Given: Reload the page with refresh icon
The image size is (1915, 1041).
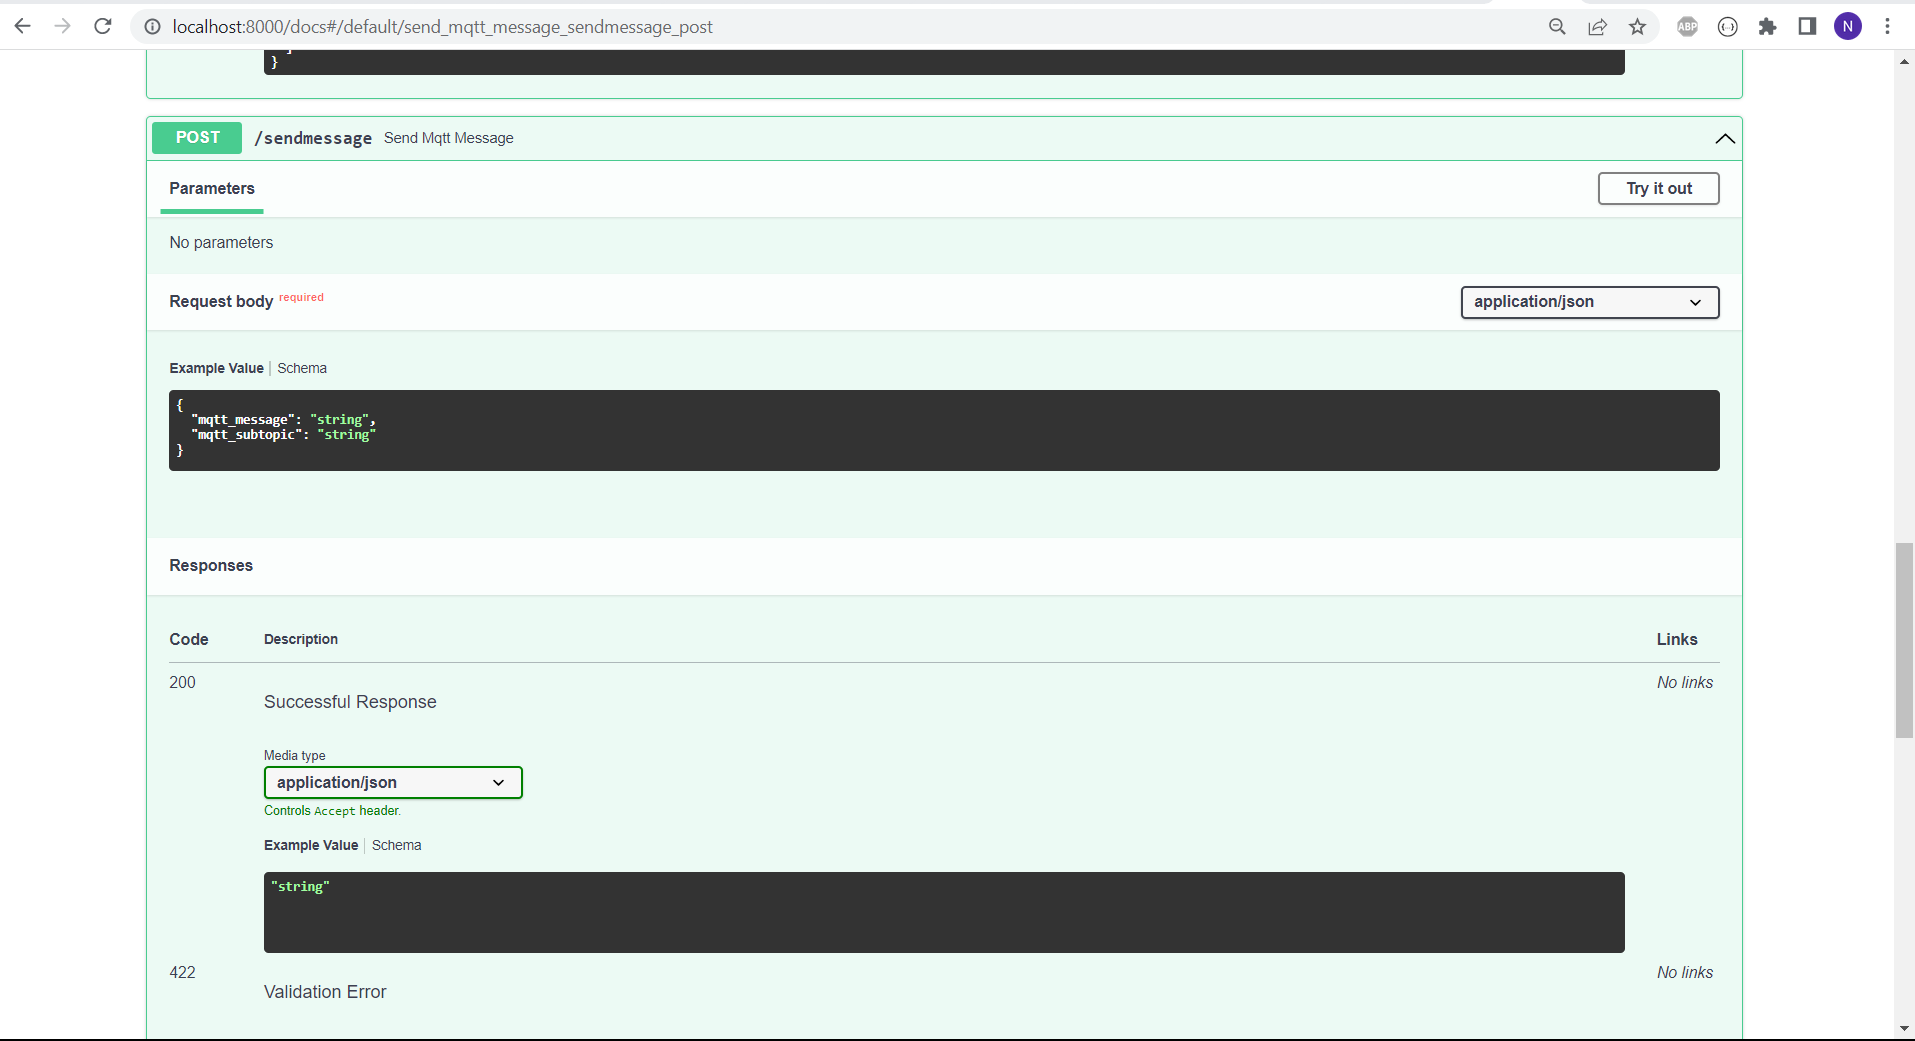Looking at the screenshot, I should point(103,27).
